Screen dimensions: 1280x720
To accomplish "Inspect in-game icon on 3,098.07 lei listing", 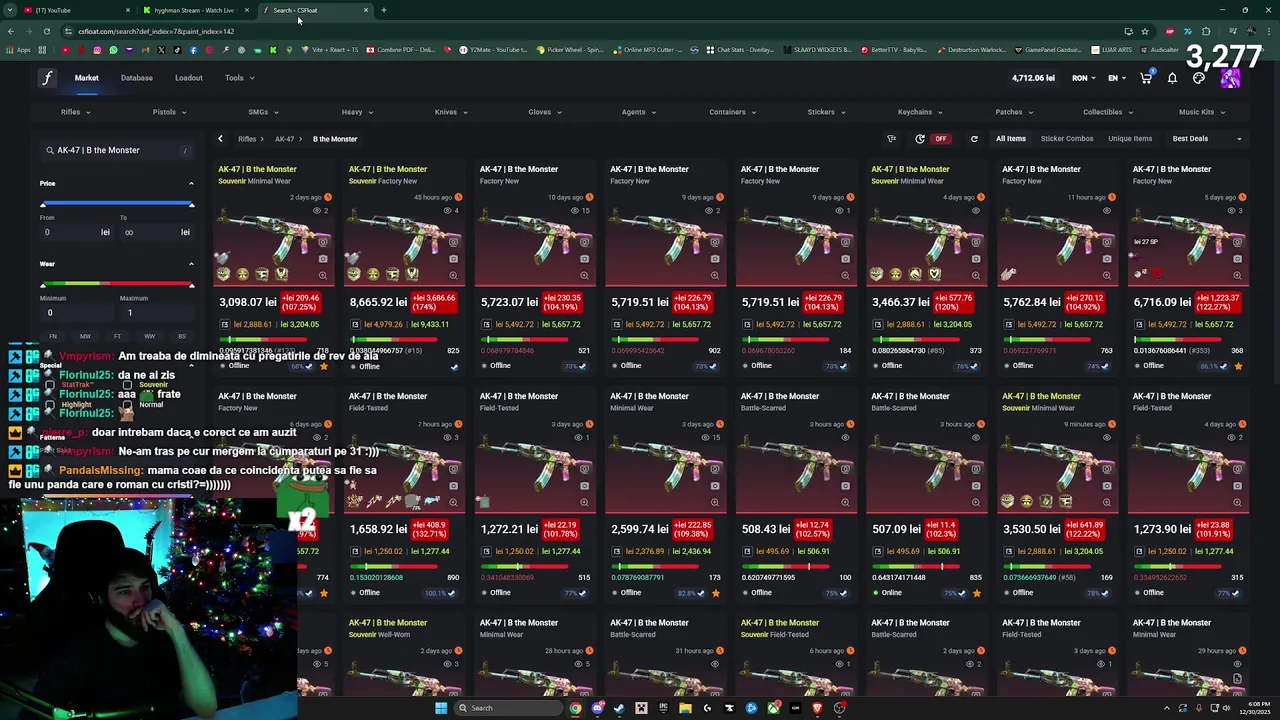I will coord(323,242).
